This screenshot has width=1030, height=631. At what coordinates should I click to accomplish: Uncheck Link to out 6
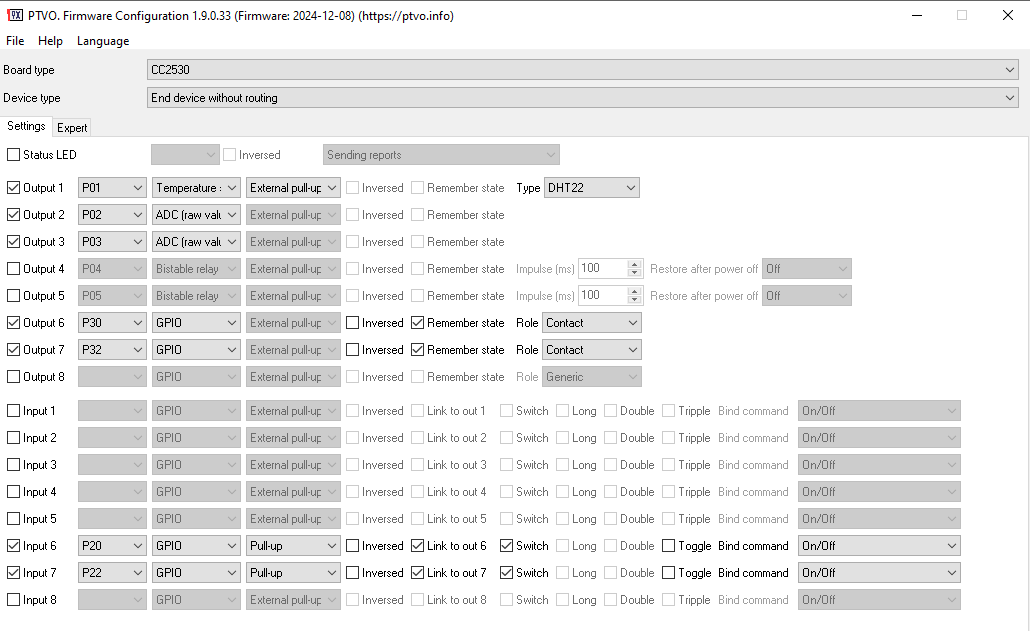[x=418, y=545]
